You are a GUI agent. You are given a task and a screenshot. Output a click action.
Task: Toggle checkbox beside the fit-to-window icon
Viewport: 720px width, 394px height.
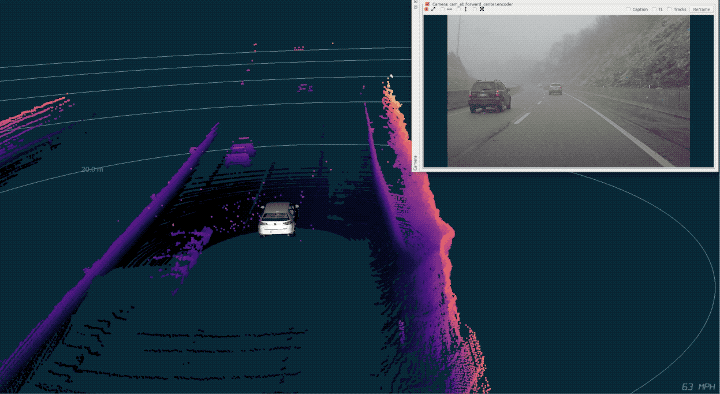474,9
